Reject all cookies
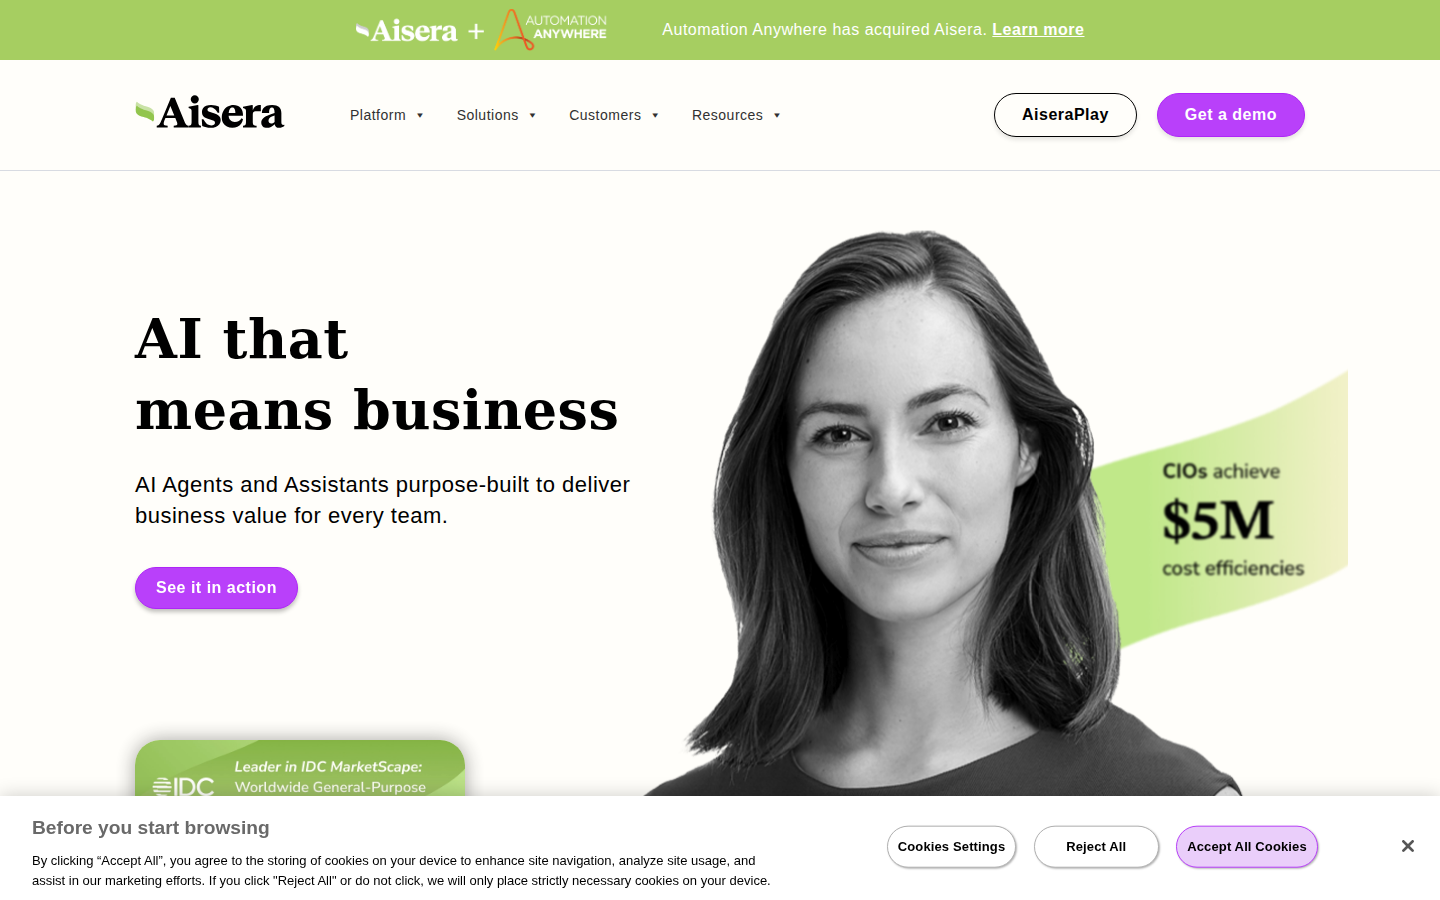The height and width of the screenshot is (900, 1440). [x=1096, y=847]
